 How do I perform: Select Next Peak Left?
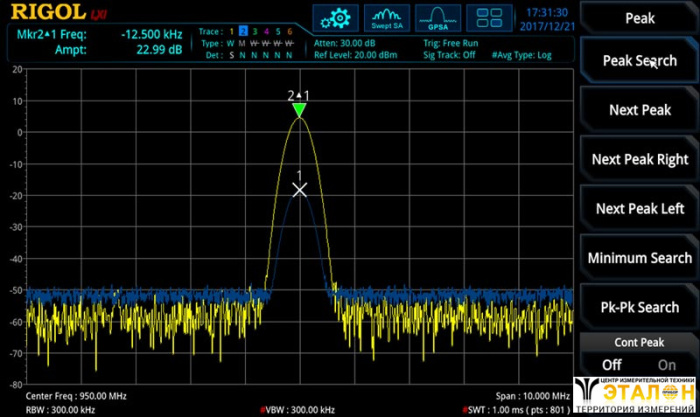639,208
